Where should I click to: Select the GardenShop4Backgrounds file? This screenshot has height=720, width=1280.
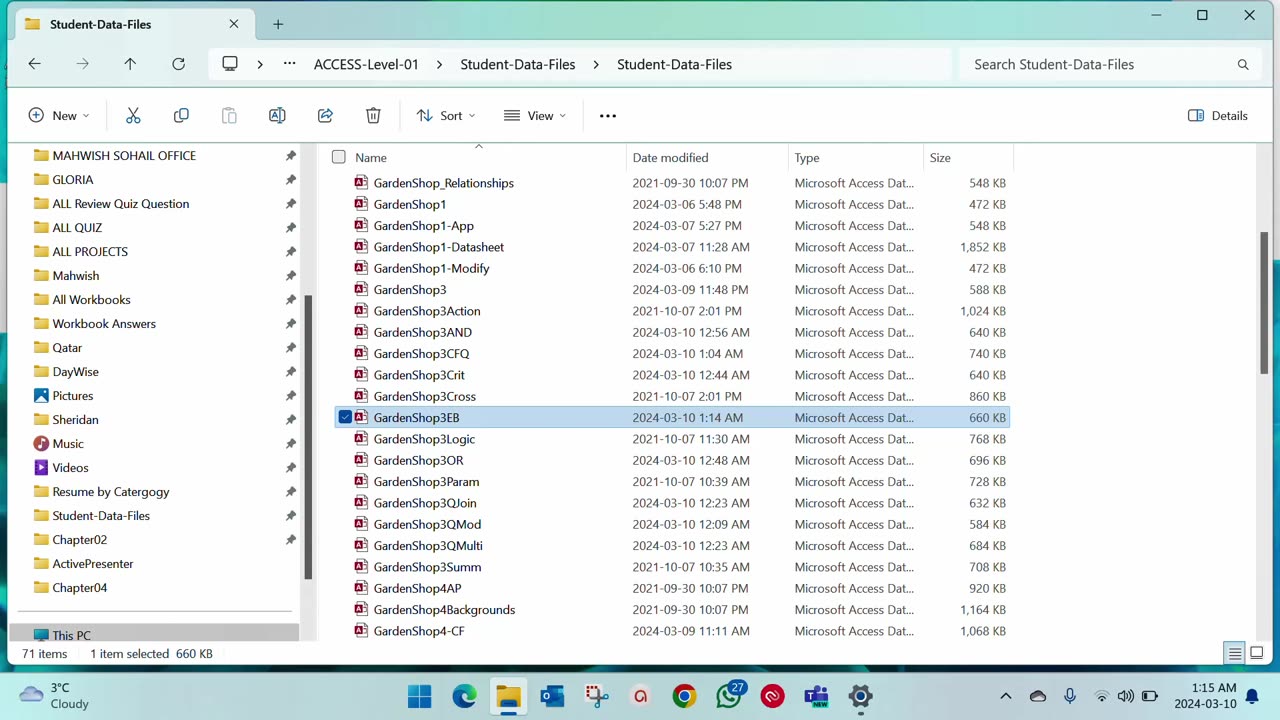444,610
